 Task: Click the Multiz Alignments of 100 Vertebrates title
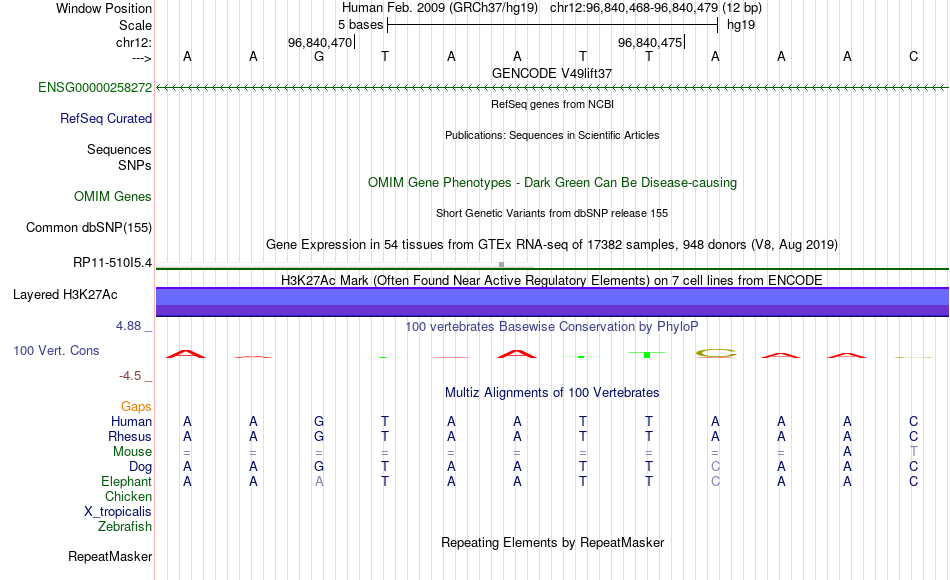552,392
